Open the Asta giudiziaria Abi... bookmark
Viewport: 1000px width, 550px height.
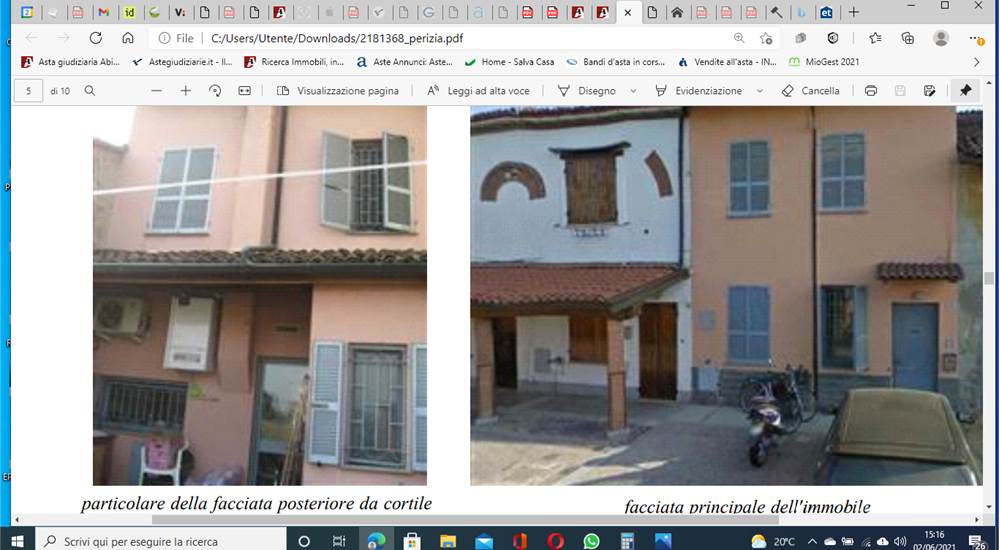tap(70, 62)
